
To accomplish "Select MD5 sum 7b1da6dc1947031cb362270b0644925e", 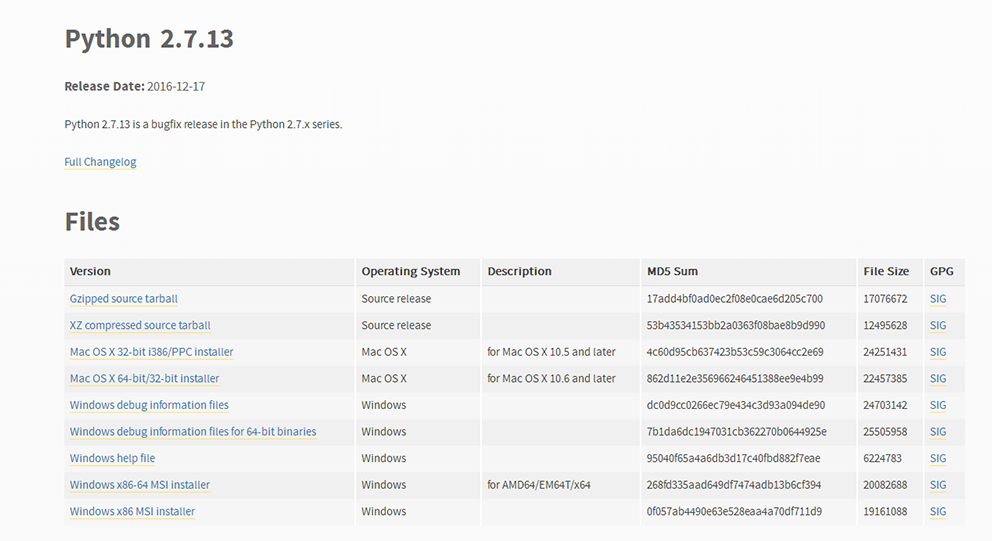I will [x=736, y=432].
